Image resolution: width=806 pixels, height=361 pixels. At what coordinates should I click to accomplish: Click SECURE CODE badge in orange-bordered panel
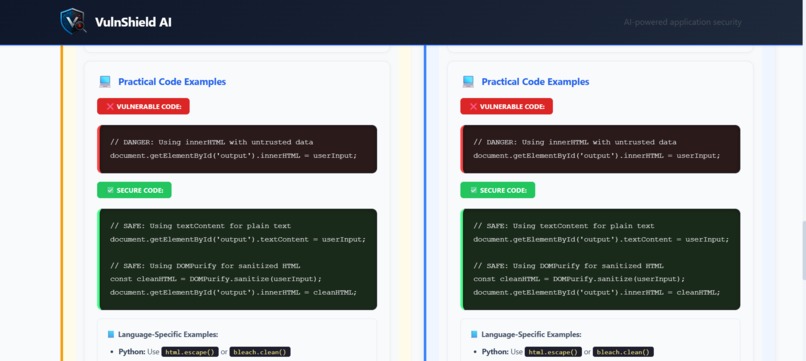(134, 190)
